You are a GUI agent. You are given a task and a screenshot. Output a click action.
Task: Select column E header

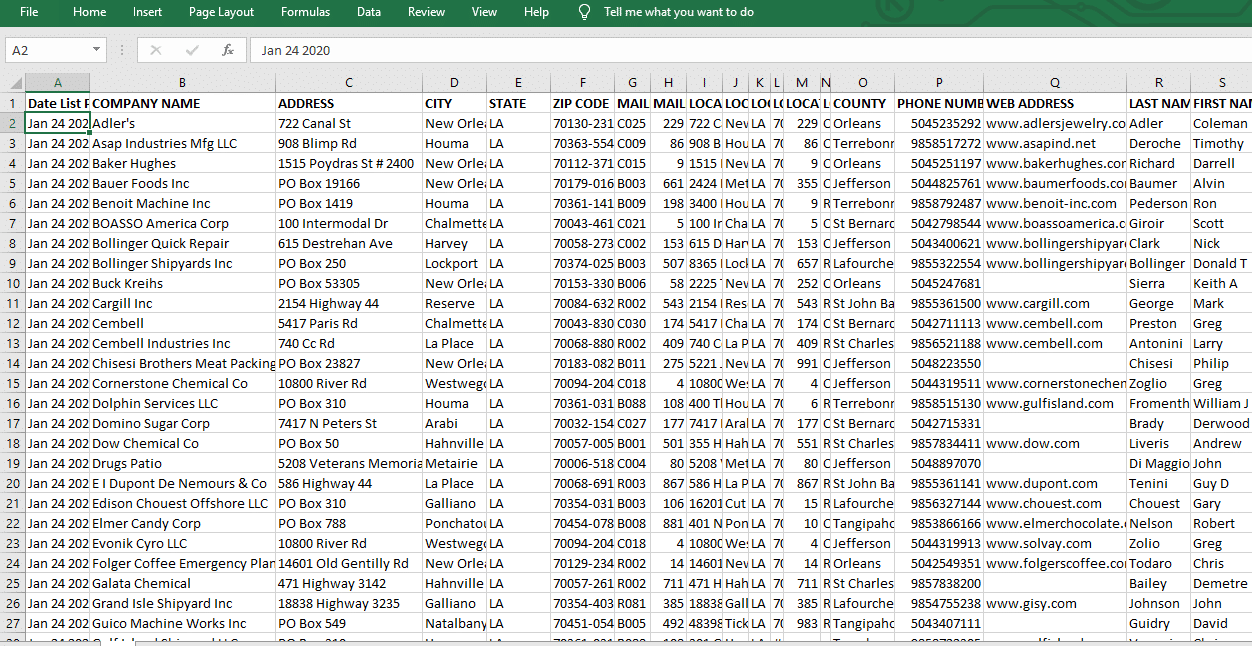518,83
